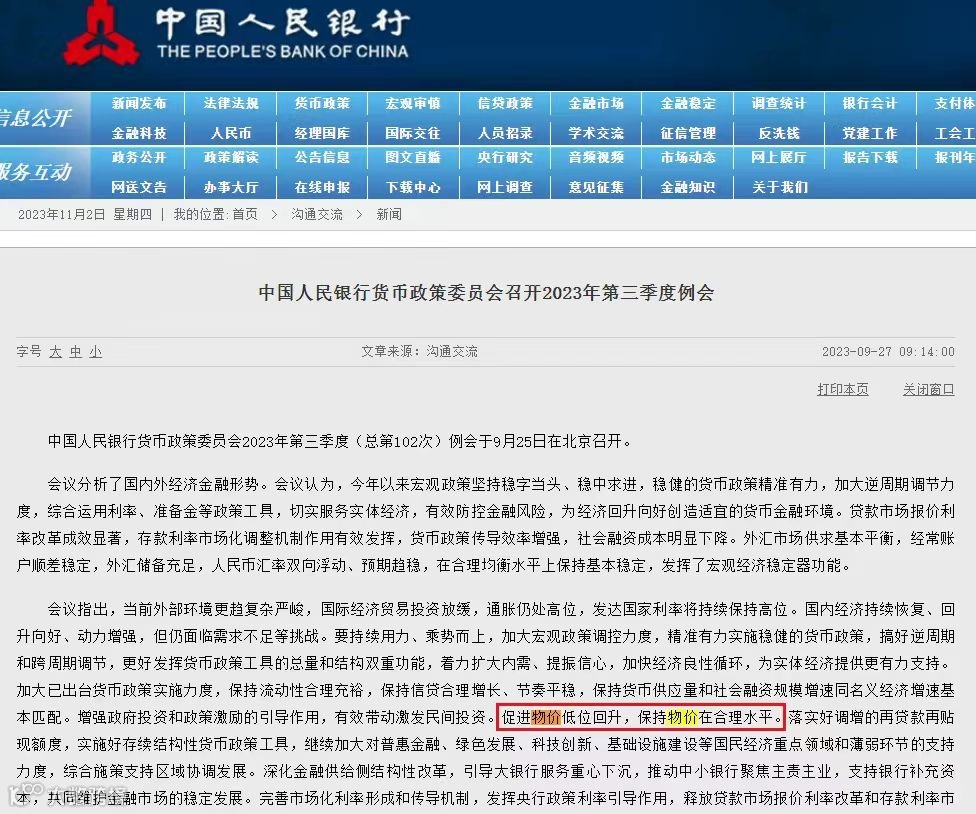
Task: Click the article title about 2023年第三季度例会
Action: click(486, 293)
